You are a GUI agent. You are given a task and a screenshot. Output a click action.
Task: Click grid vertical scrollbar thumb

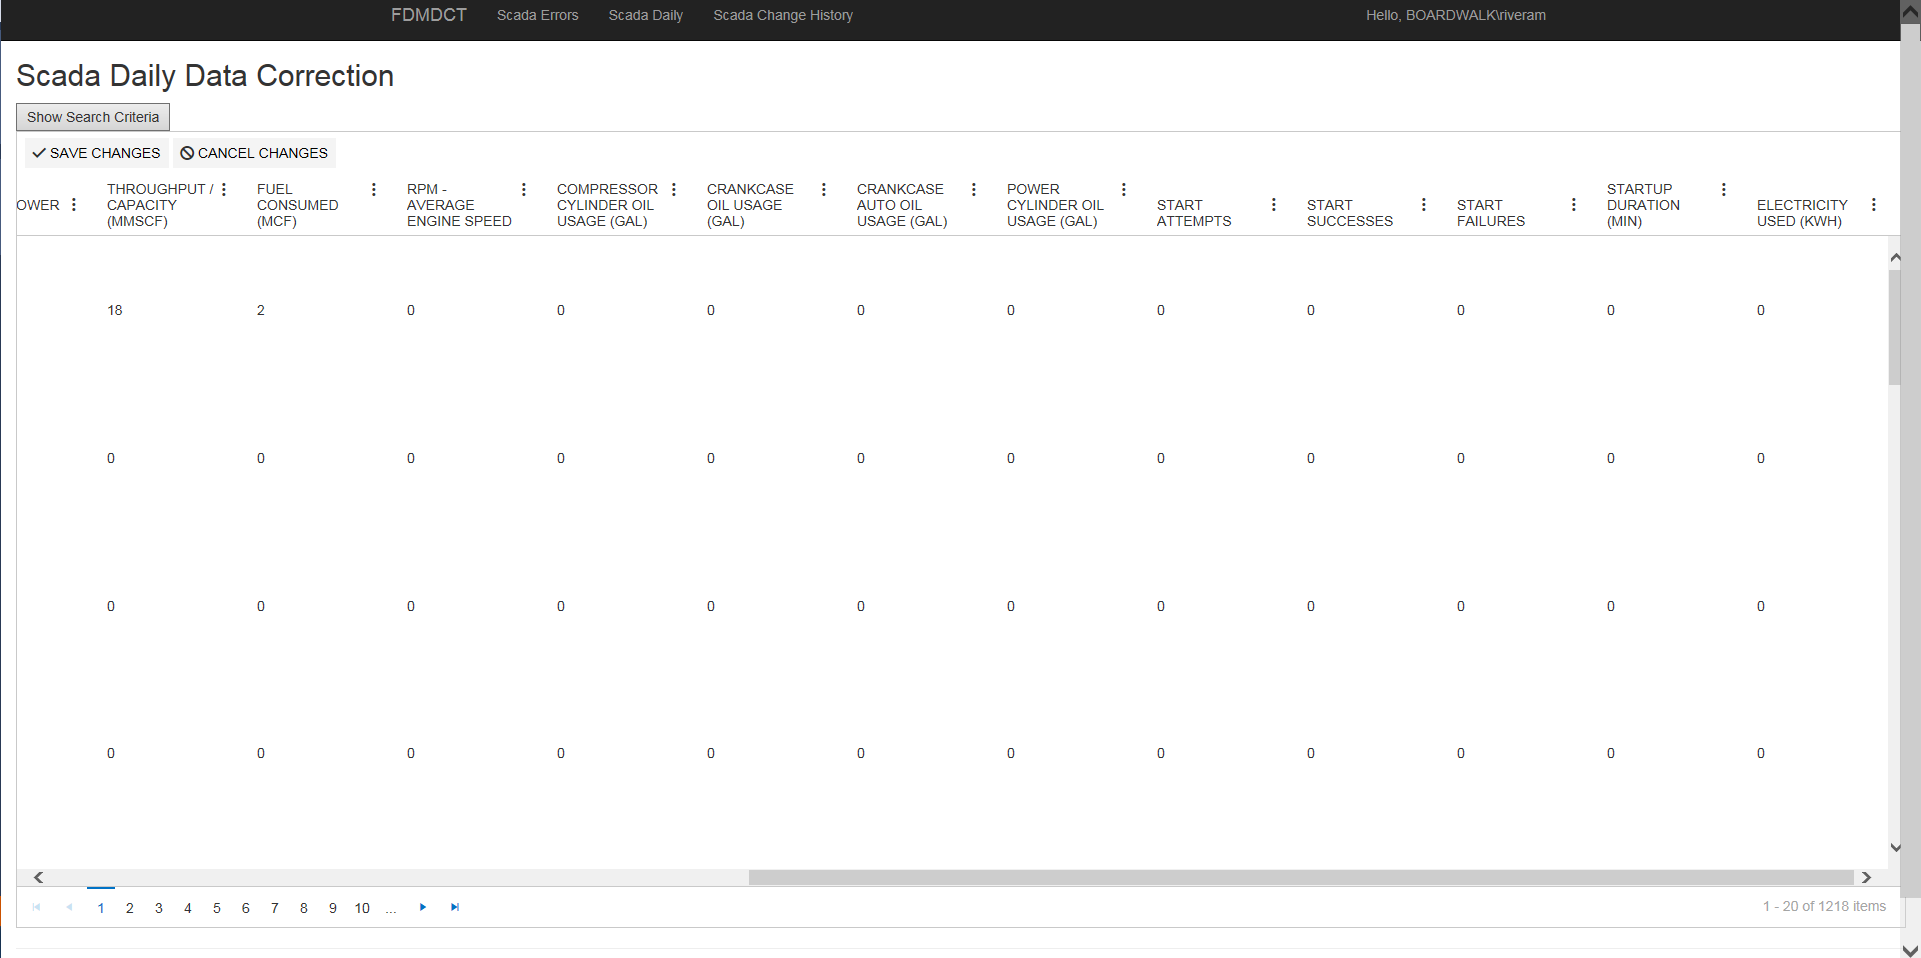click(x=1895, y=327)
